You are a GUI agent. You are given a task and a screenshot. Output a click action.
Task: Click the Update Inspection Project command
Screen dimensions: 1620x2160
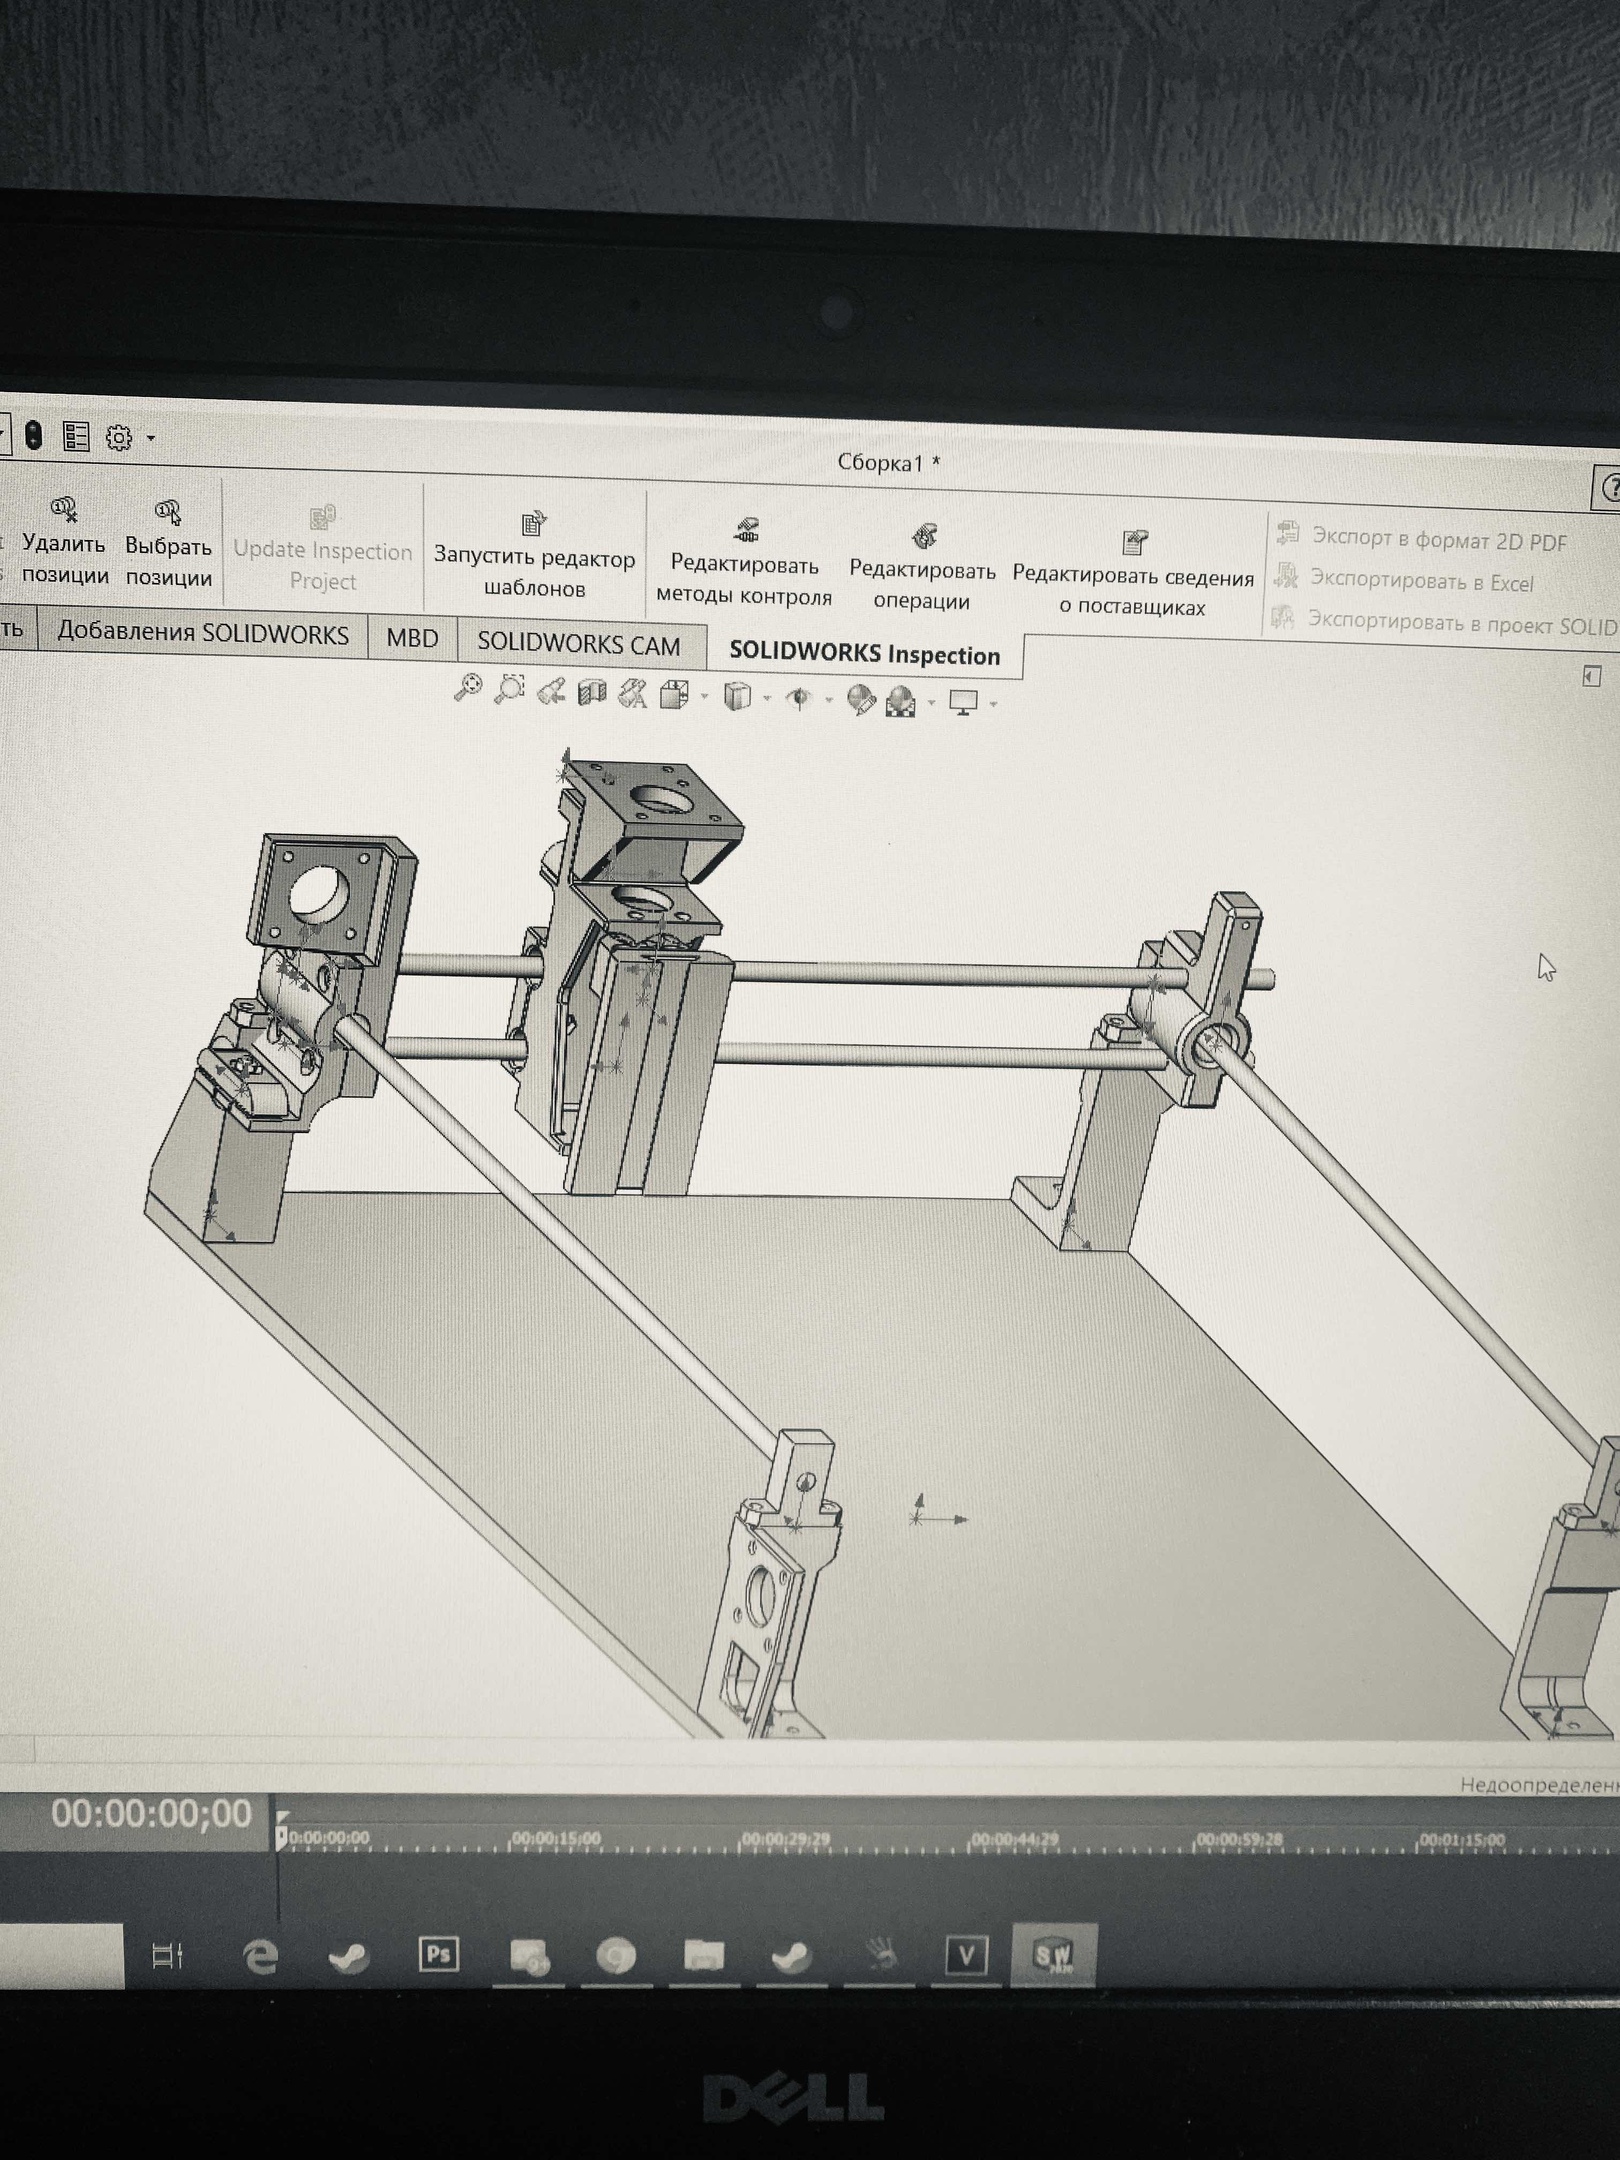coord(322,549)
